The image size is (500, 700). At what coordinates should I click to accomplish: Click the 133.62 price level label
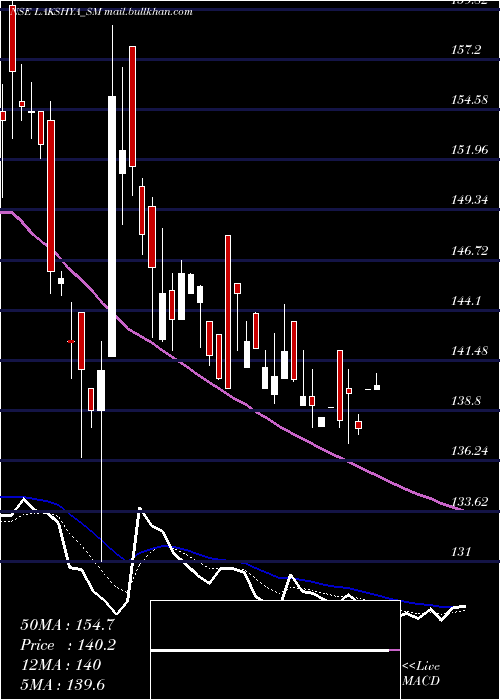point(469,501)
